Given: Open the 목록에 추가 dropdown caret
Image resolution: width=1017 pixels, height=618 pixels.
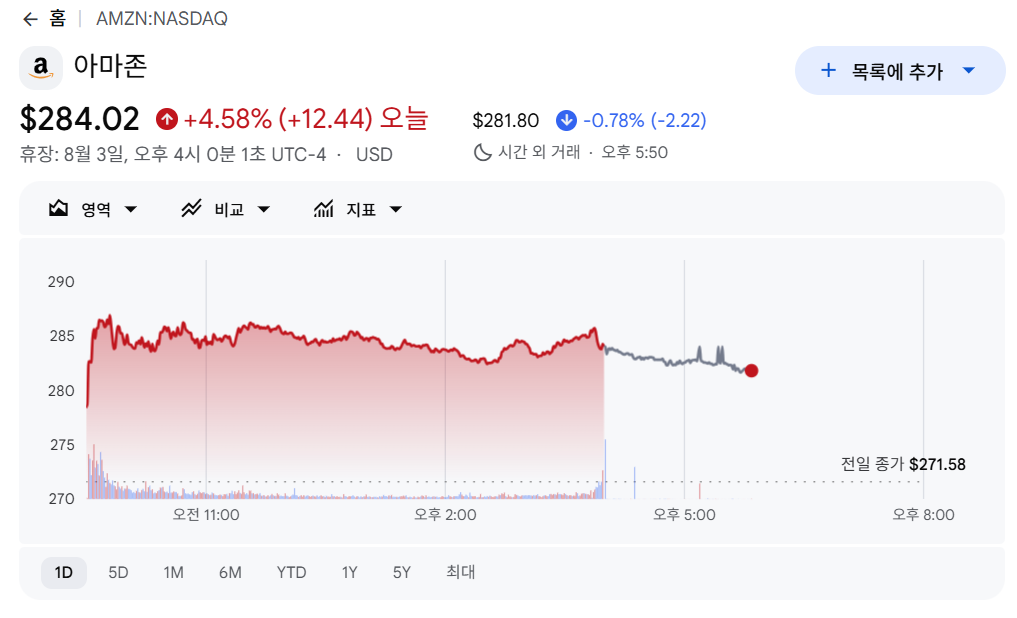Looking at the screenshot, I should tap(969, 70).
